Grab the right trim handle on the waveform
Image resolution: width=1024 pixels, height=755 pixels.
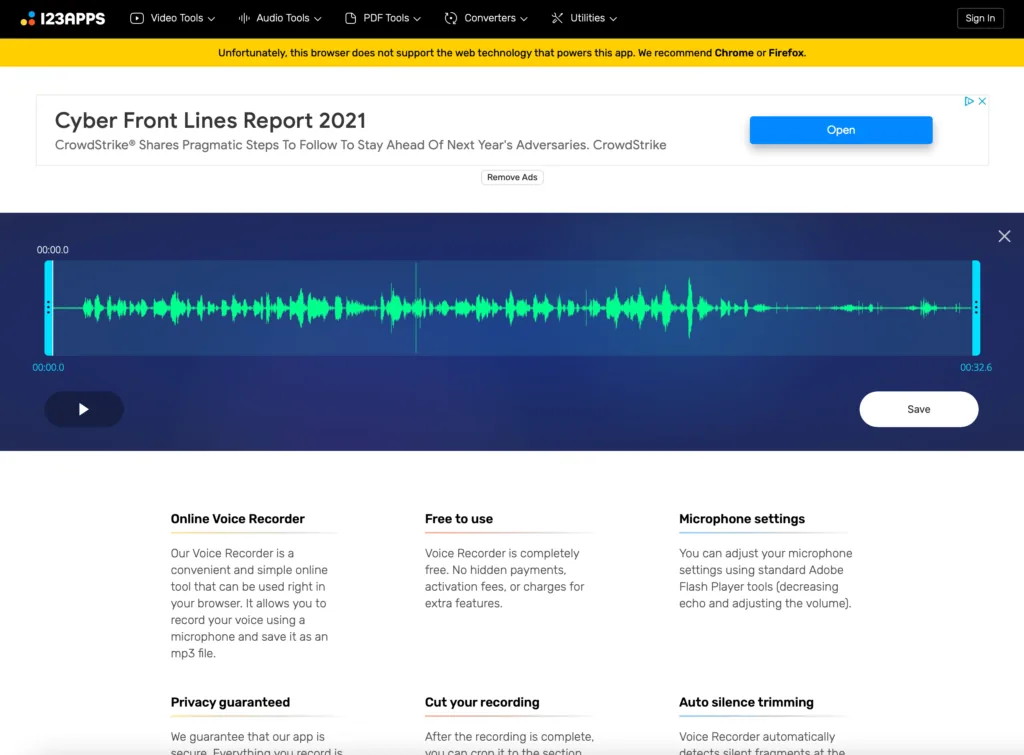point(976,308)
